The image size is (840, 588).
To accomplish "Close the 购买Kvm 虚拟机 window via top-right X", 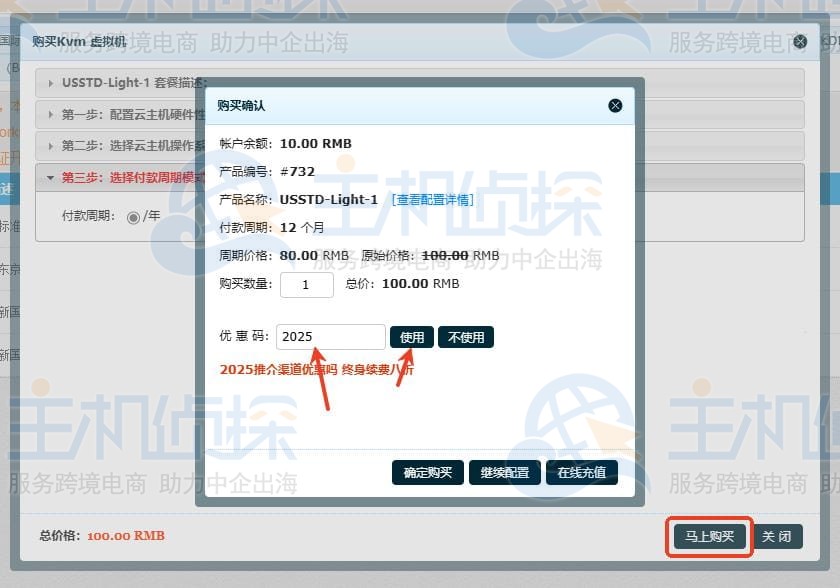I will click(x=799, y=41).
